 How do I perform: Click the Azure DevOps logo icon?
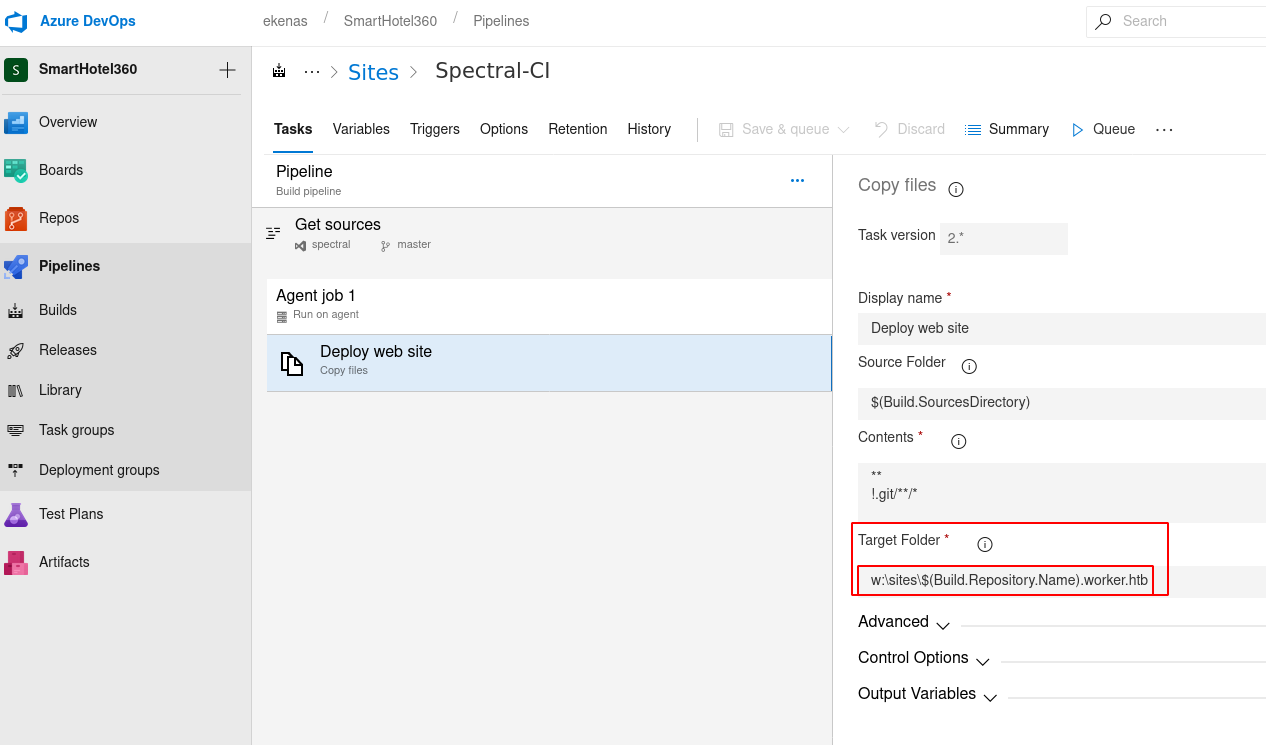(17, 21)
